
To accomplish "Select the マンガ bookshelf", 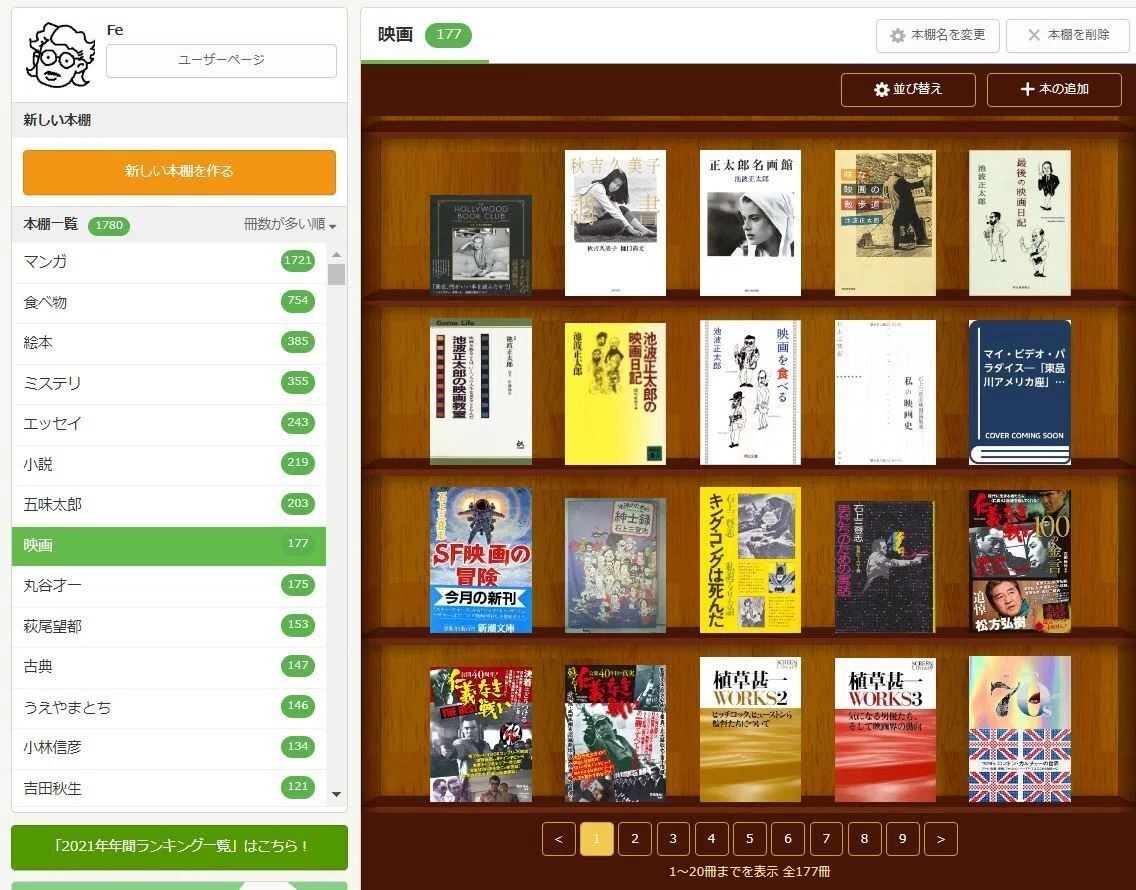I will pyautogui.click(x=169, y=262).
